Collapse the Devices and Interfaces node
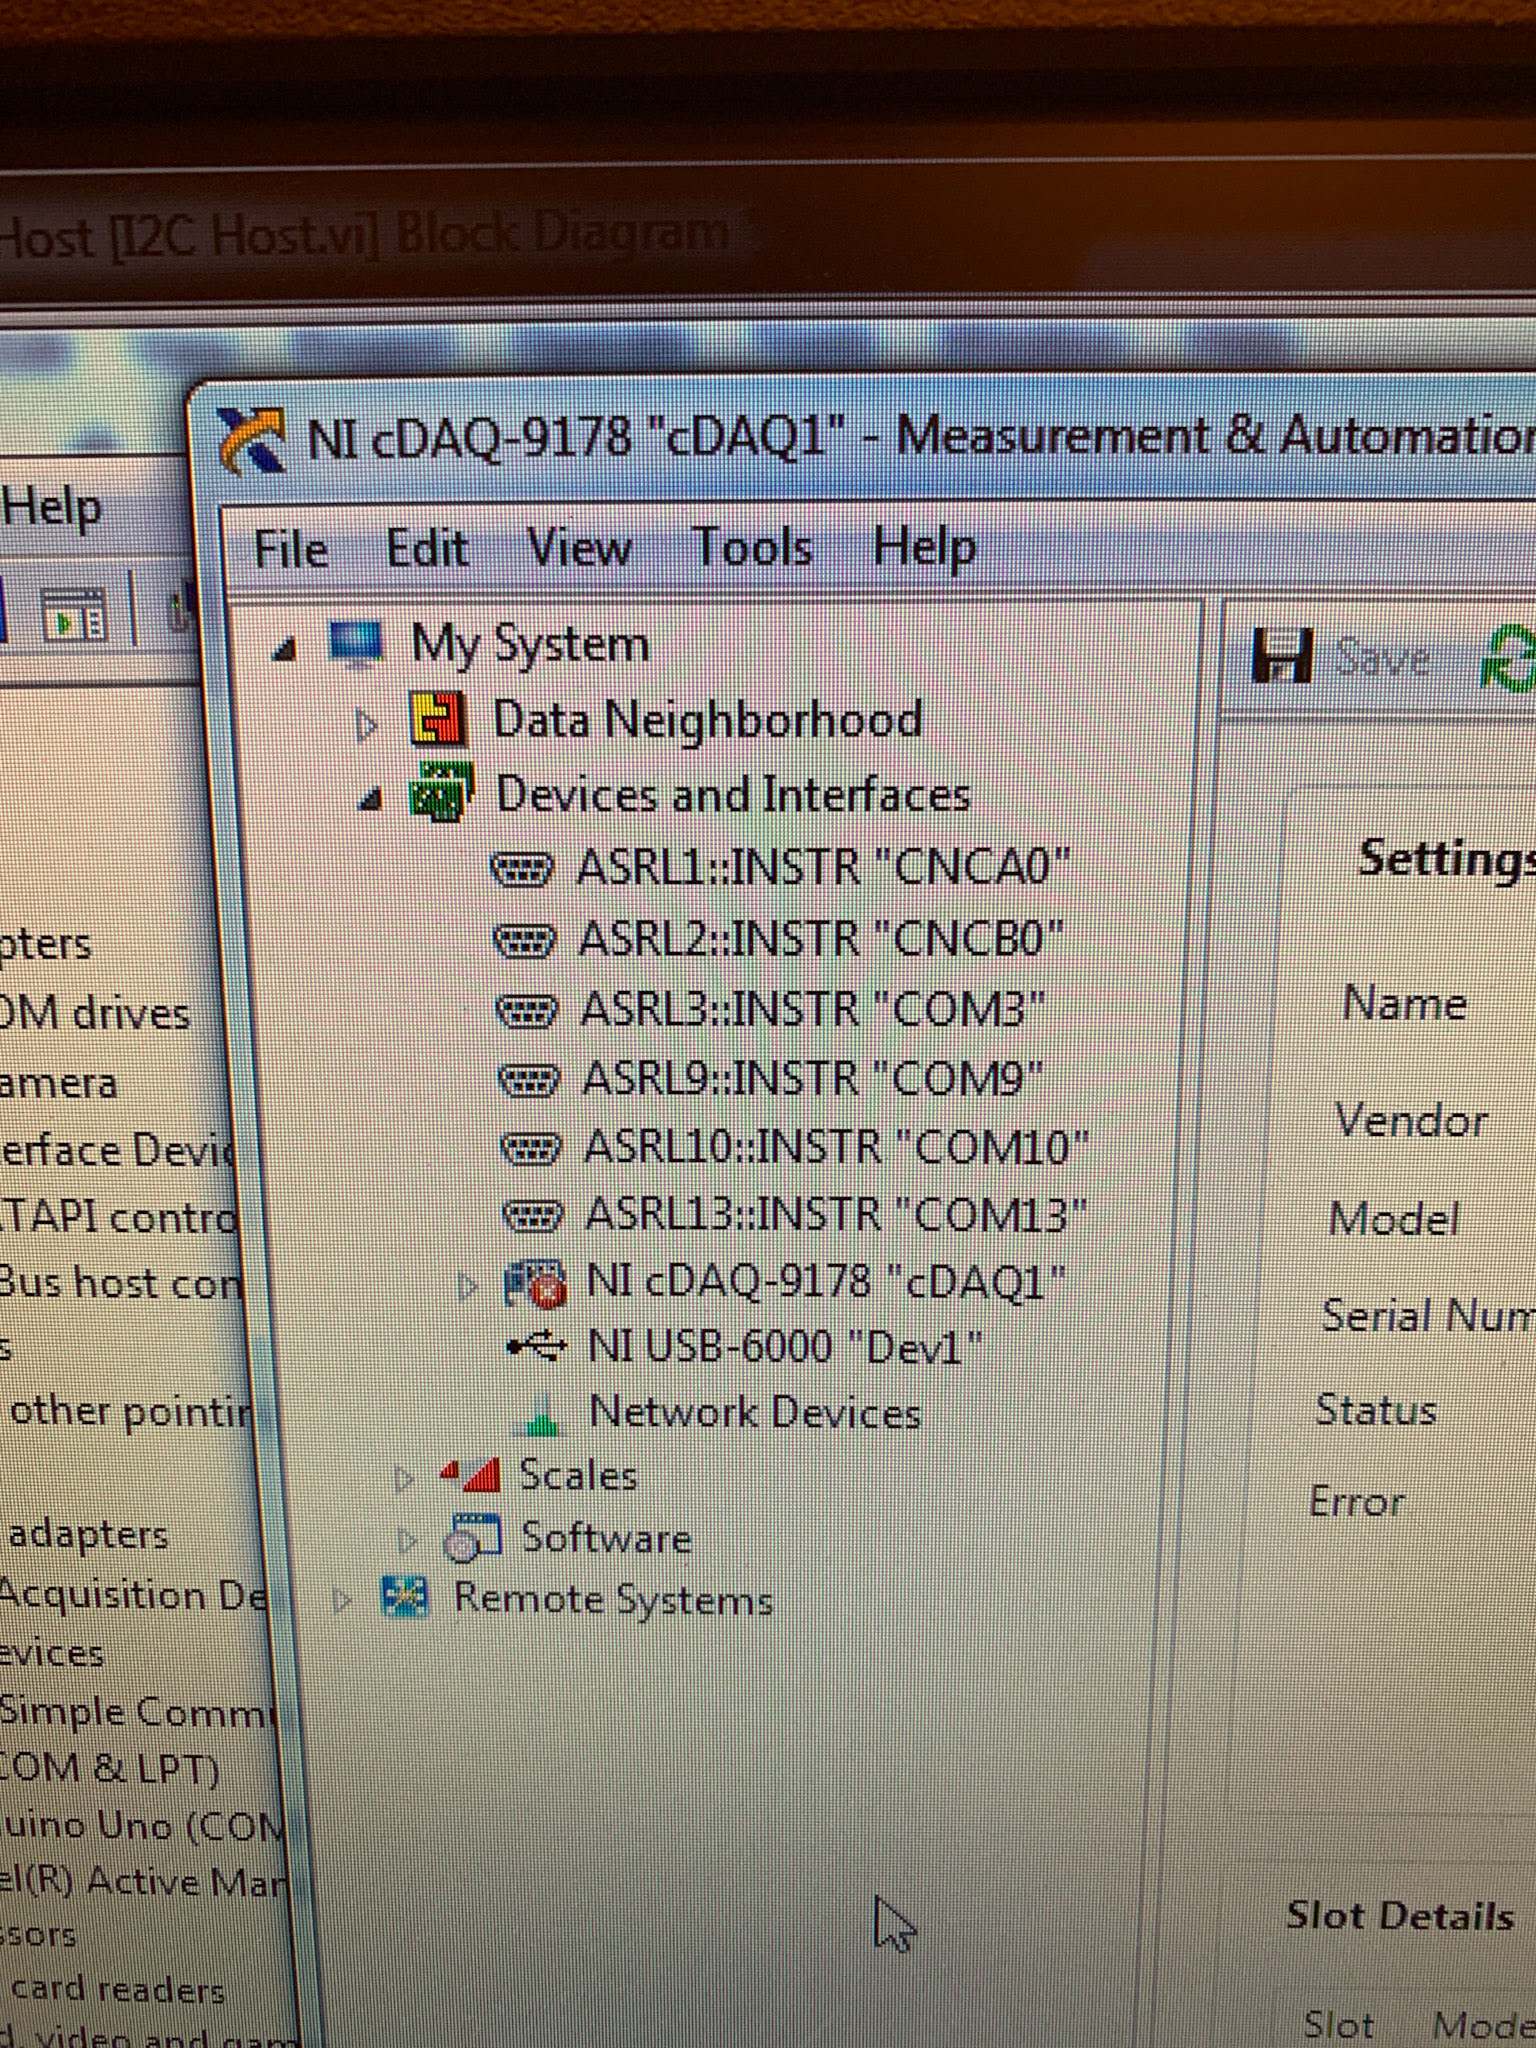This screenshot has height=2048, width=1536. (371, 798)
